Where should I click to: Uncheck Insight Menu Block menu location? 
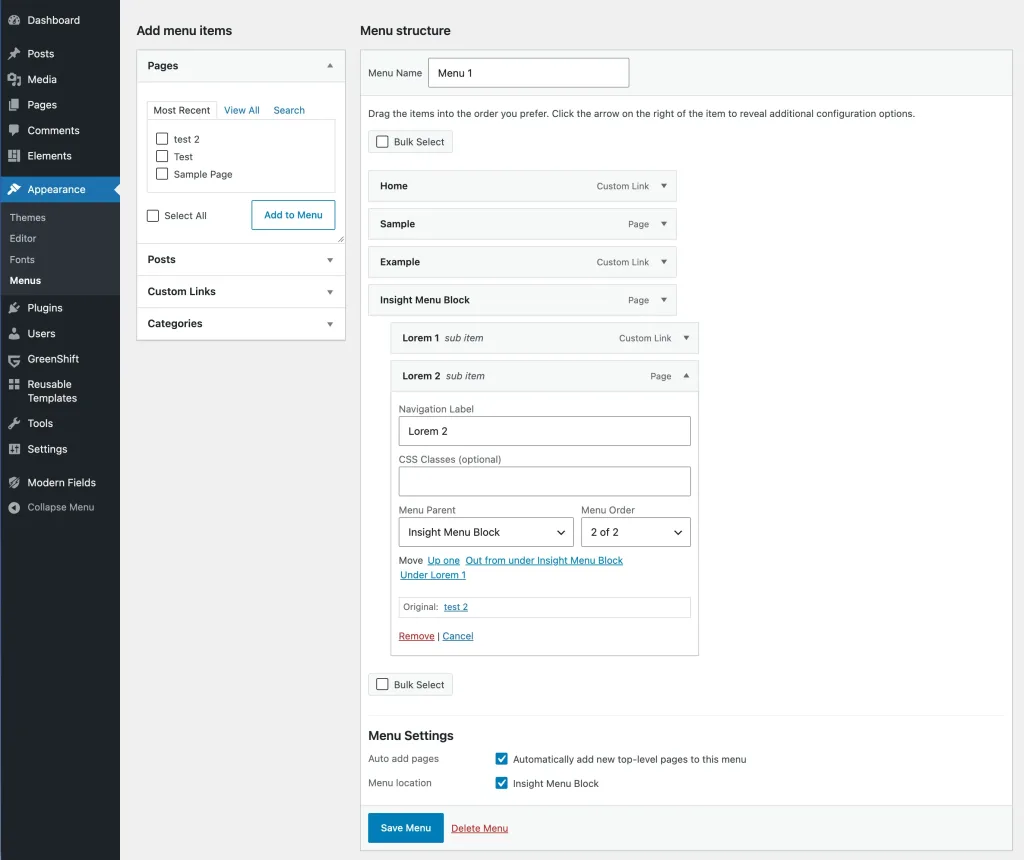[501, 783]
